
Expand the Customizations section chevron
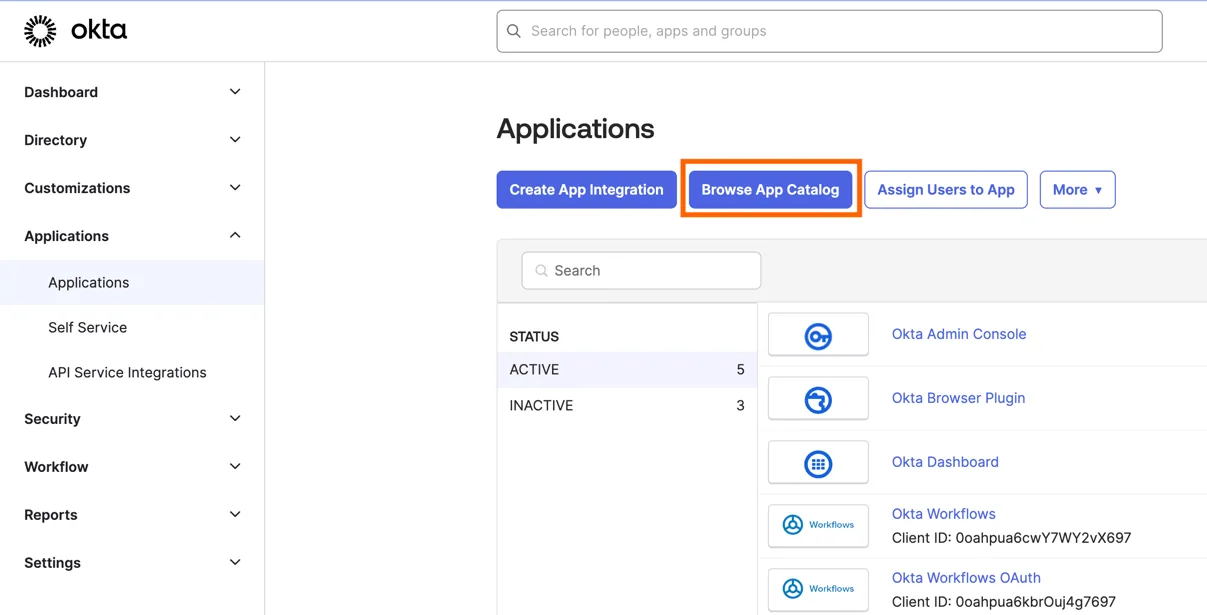coord(235,188)
